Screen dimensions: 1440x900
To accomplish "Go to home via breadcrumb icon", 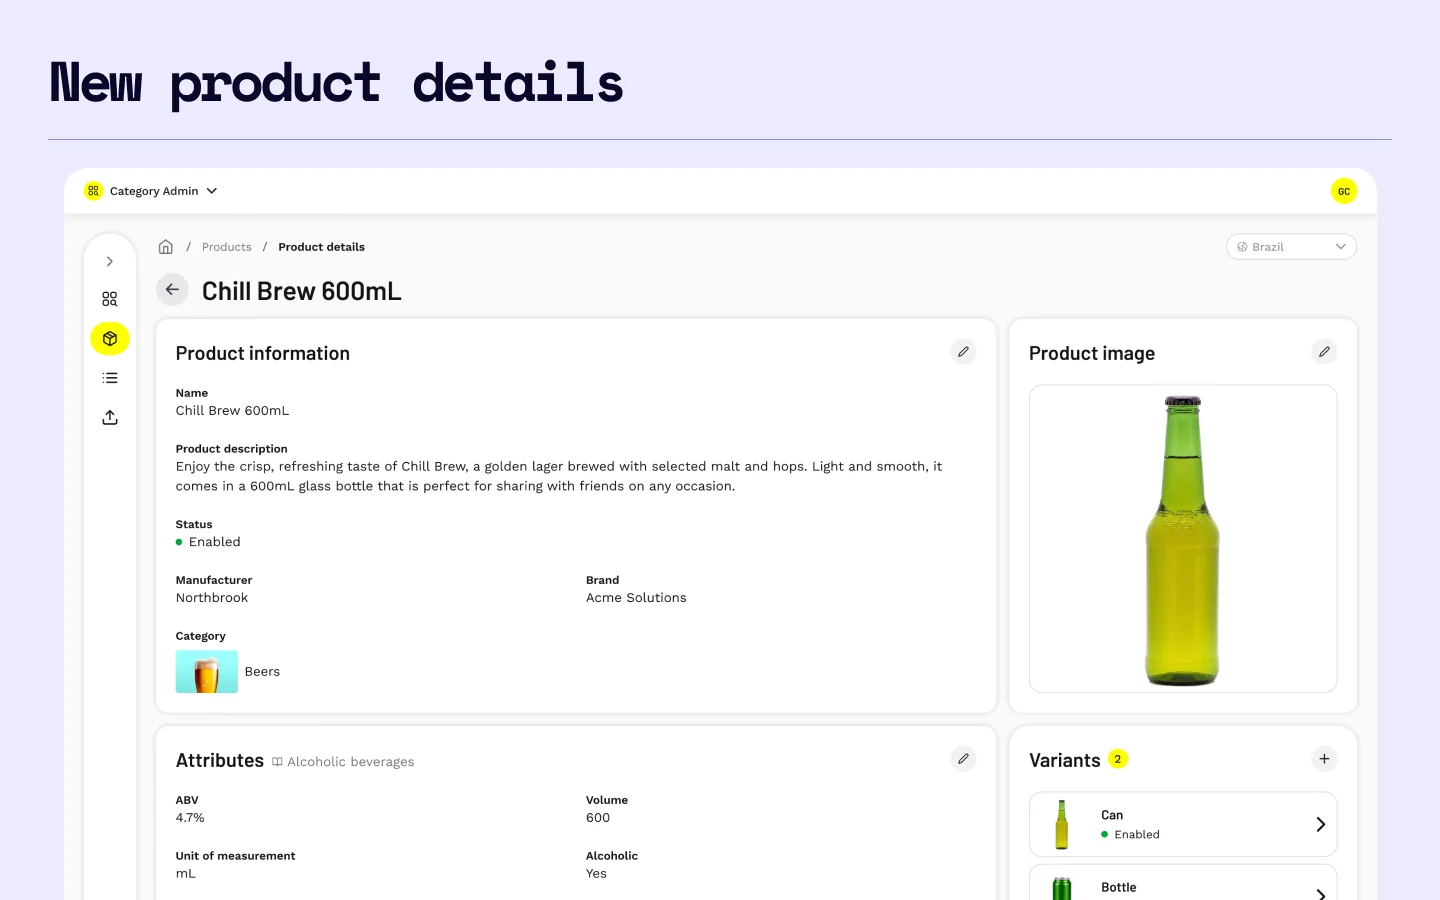I will coord(166,247).
